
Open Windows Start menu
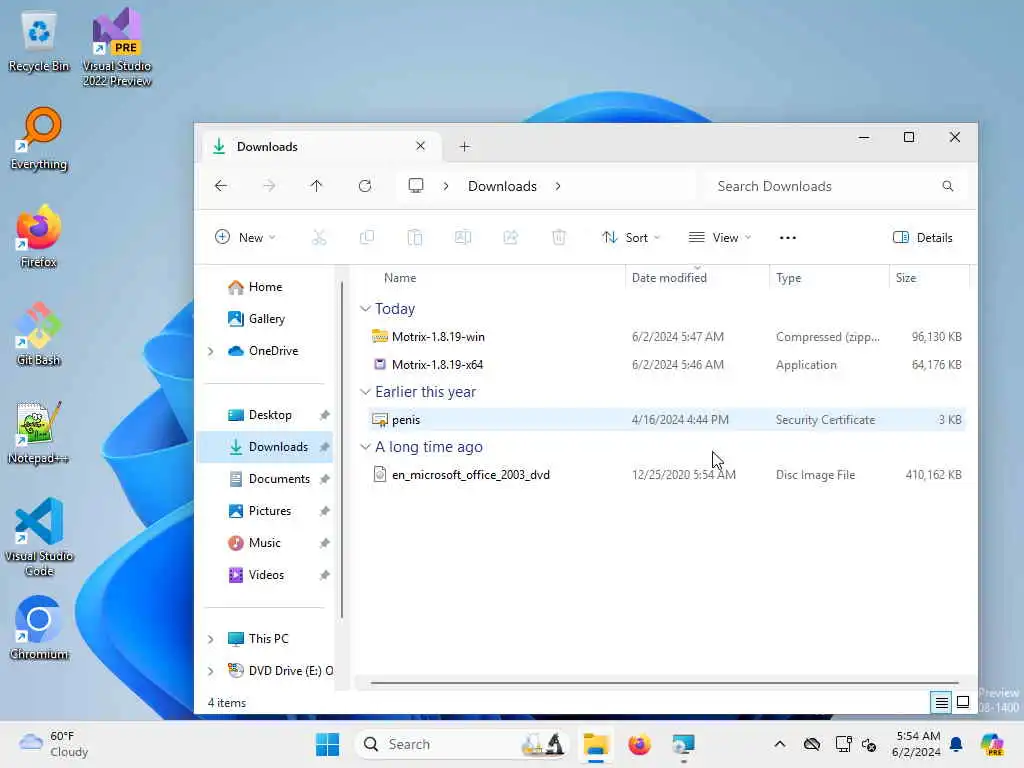tap(327, 744)
